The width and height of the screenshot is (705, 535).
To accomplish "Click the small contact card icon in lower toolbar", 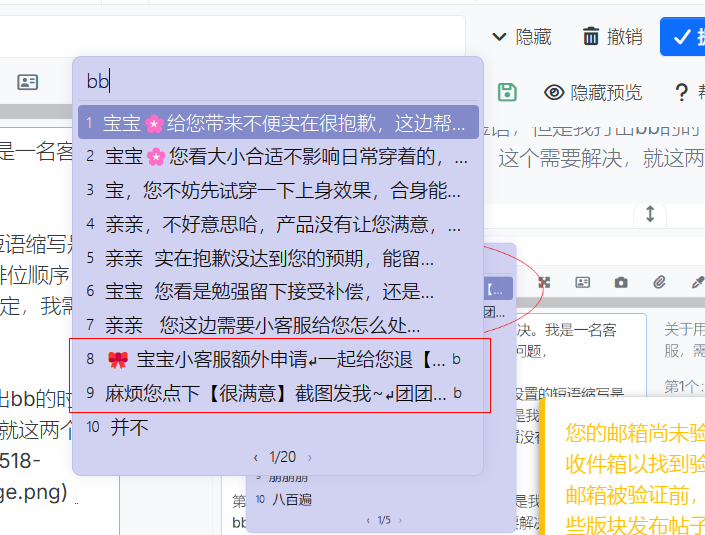I will click(582, 282).
